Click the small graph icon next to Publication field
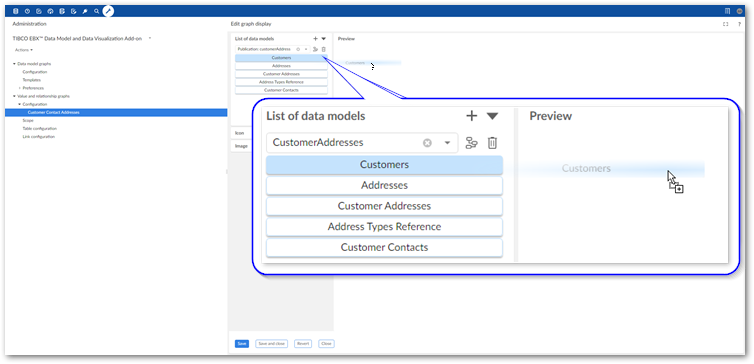 (315, 49)
